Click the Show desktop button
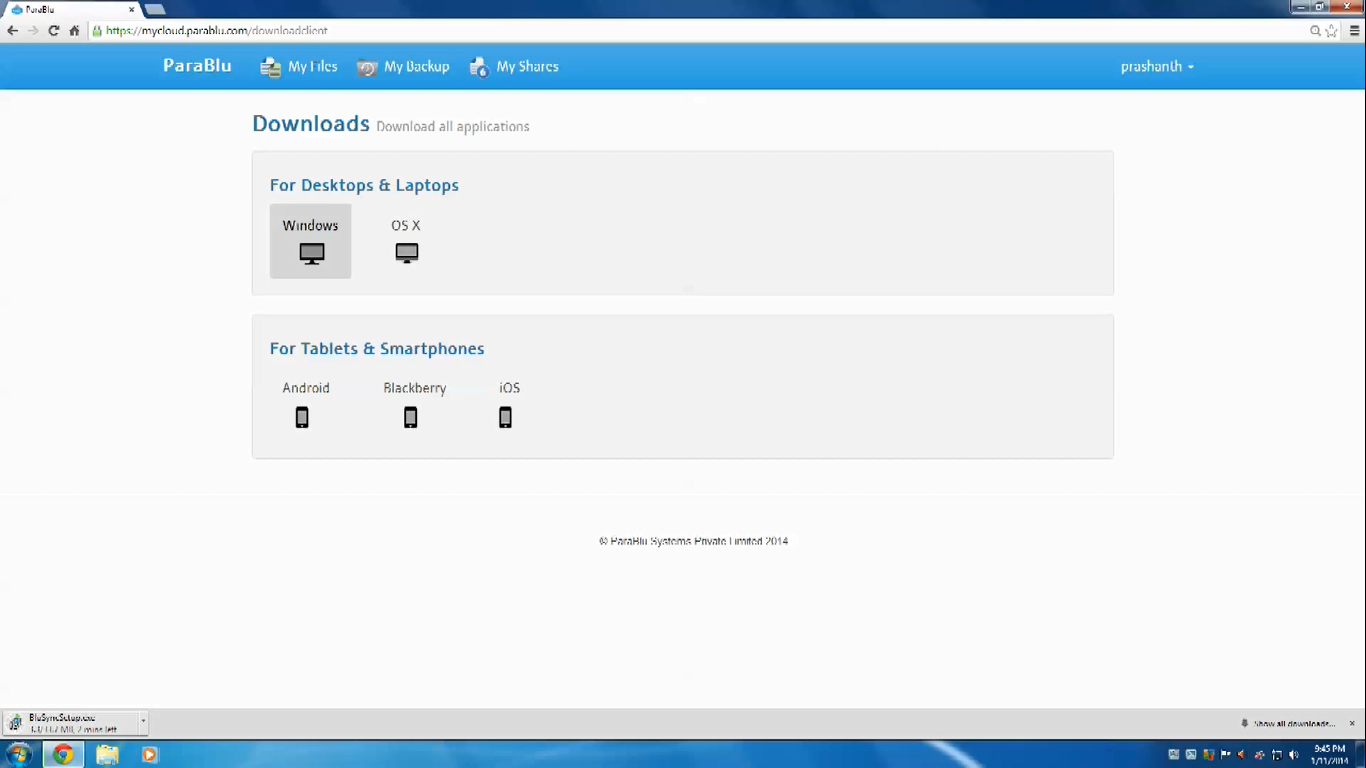Viewport: 1366px width, 768px height. tap(1361, 754)
